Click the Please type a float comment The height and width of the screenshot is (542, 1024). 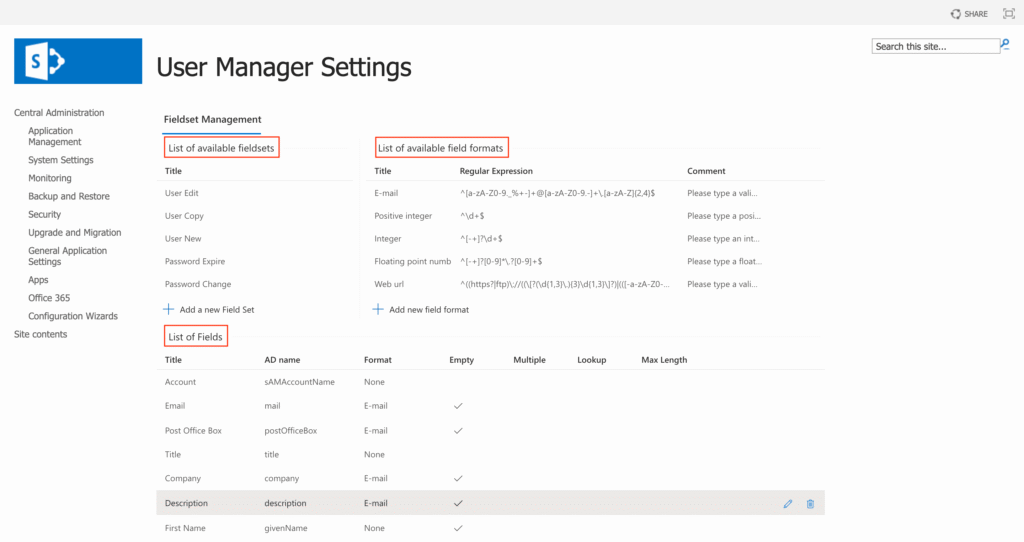click(724, 261)
